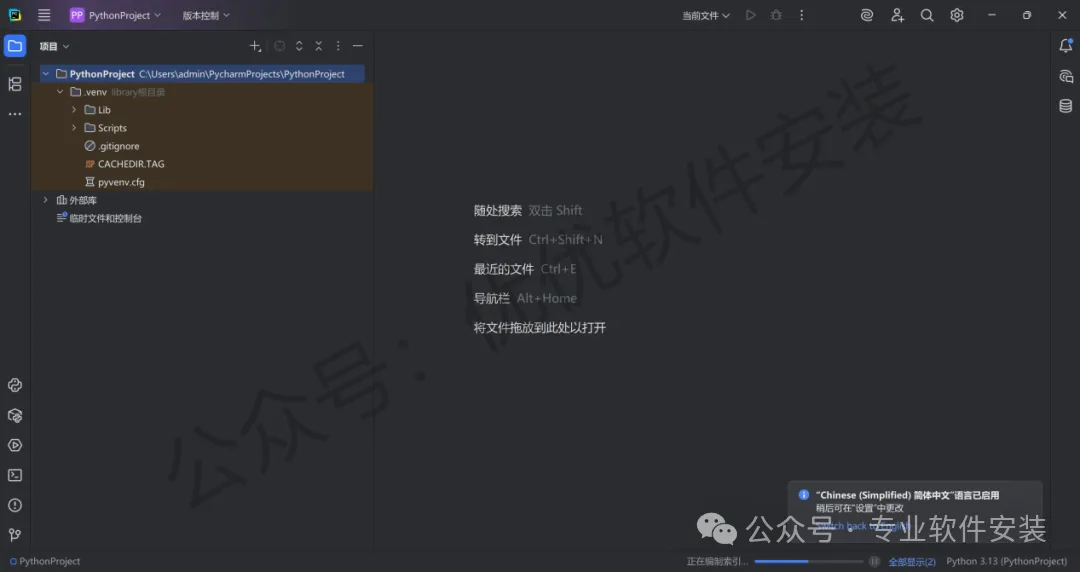Open the 版本控制 dropdown

[206, 15]
